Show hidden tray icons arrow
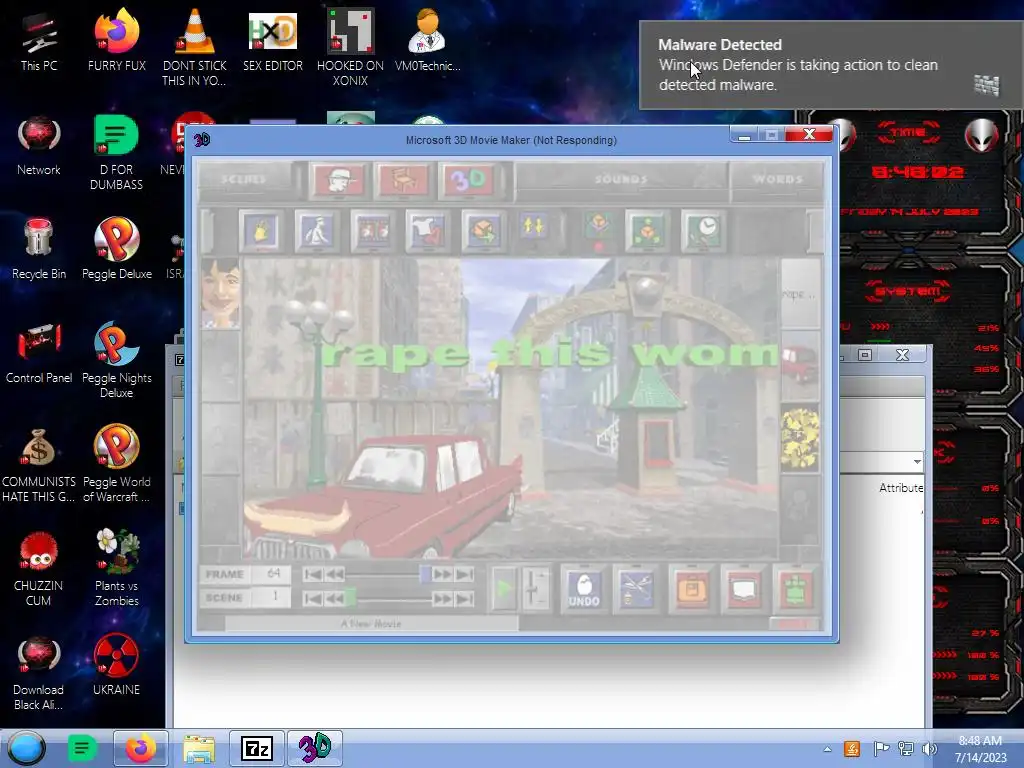This screenshot has height=768, width=1024. (827, 749)
